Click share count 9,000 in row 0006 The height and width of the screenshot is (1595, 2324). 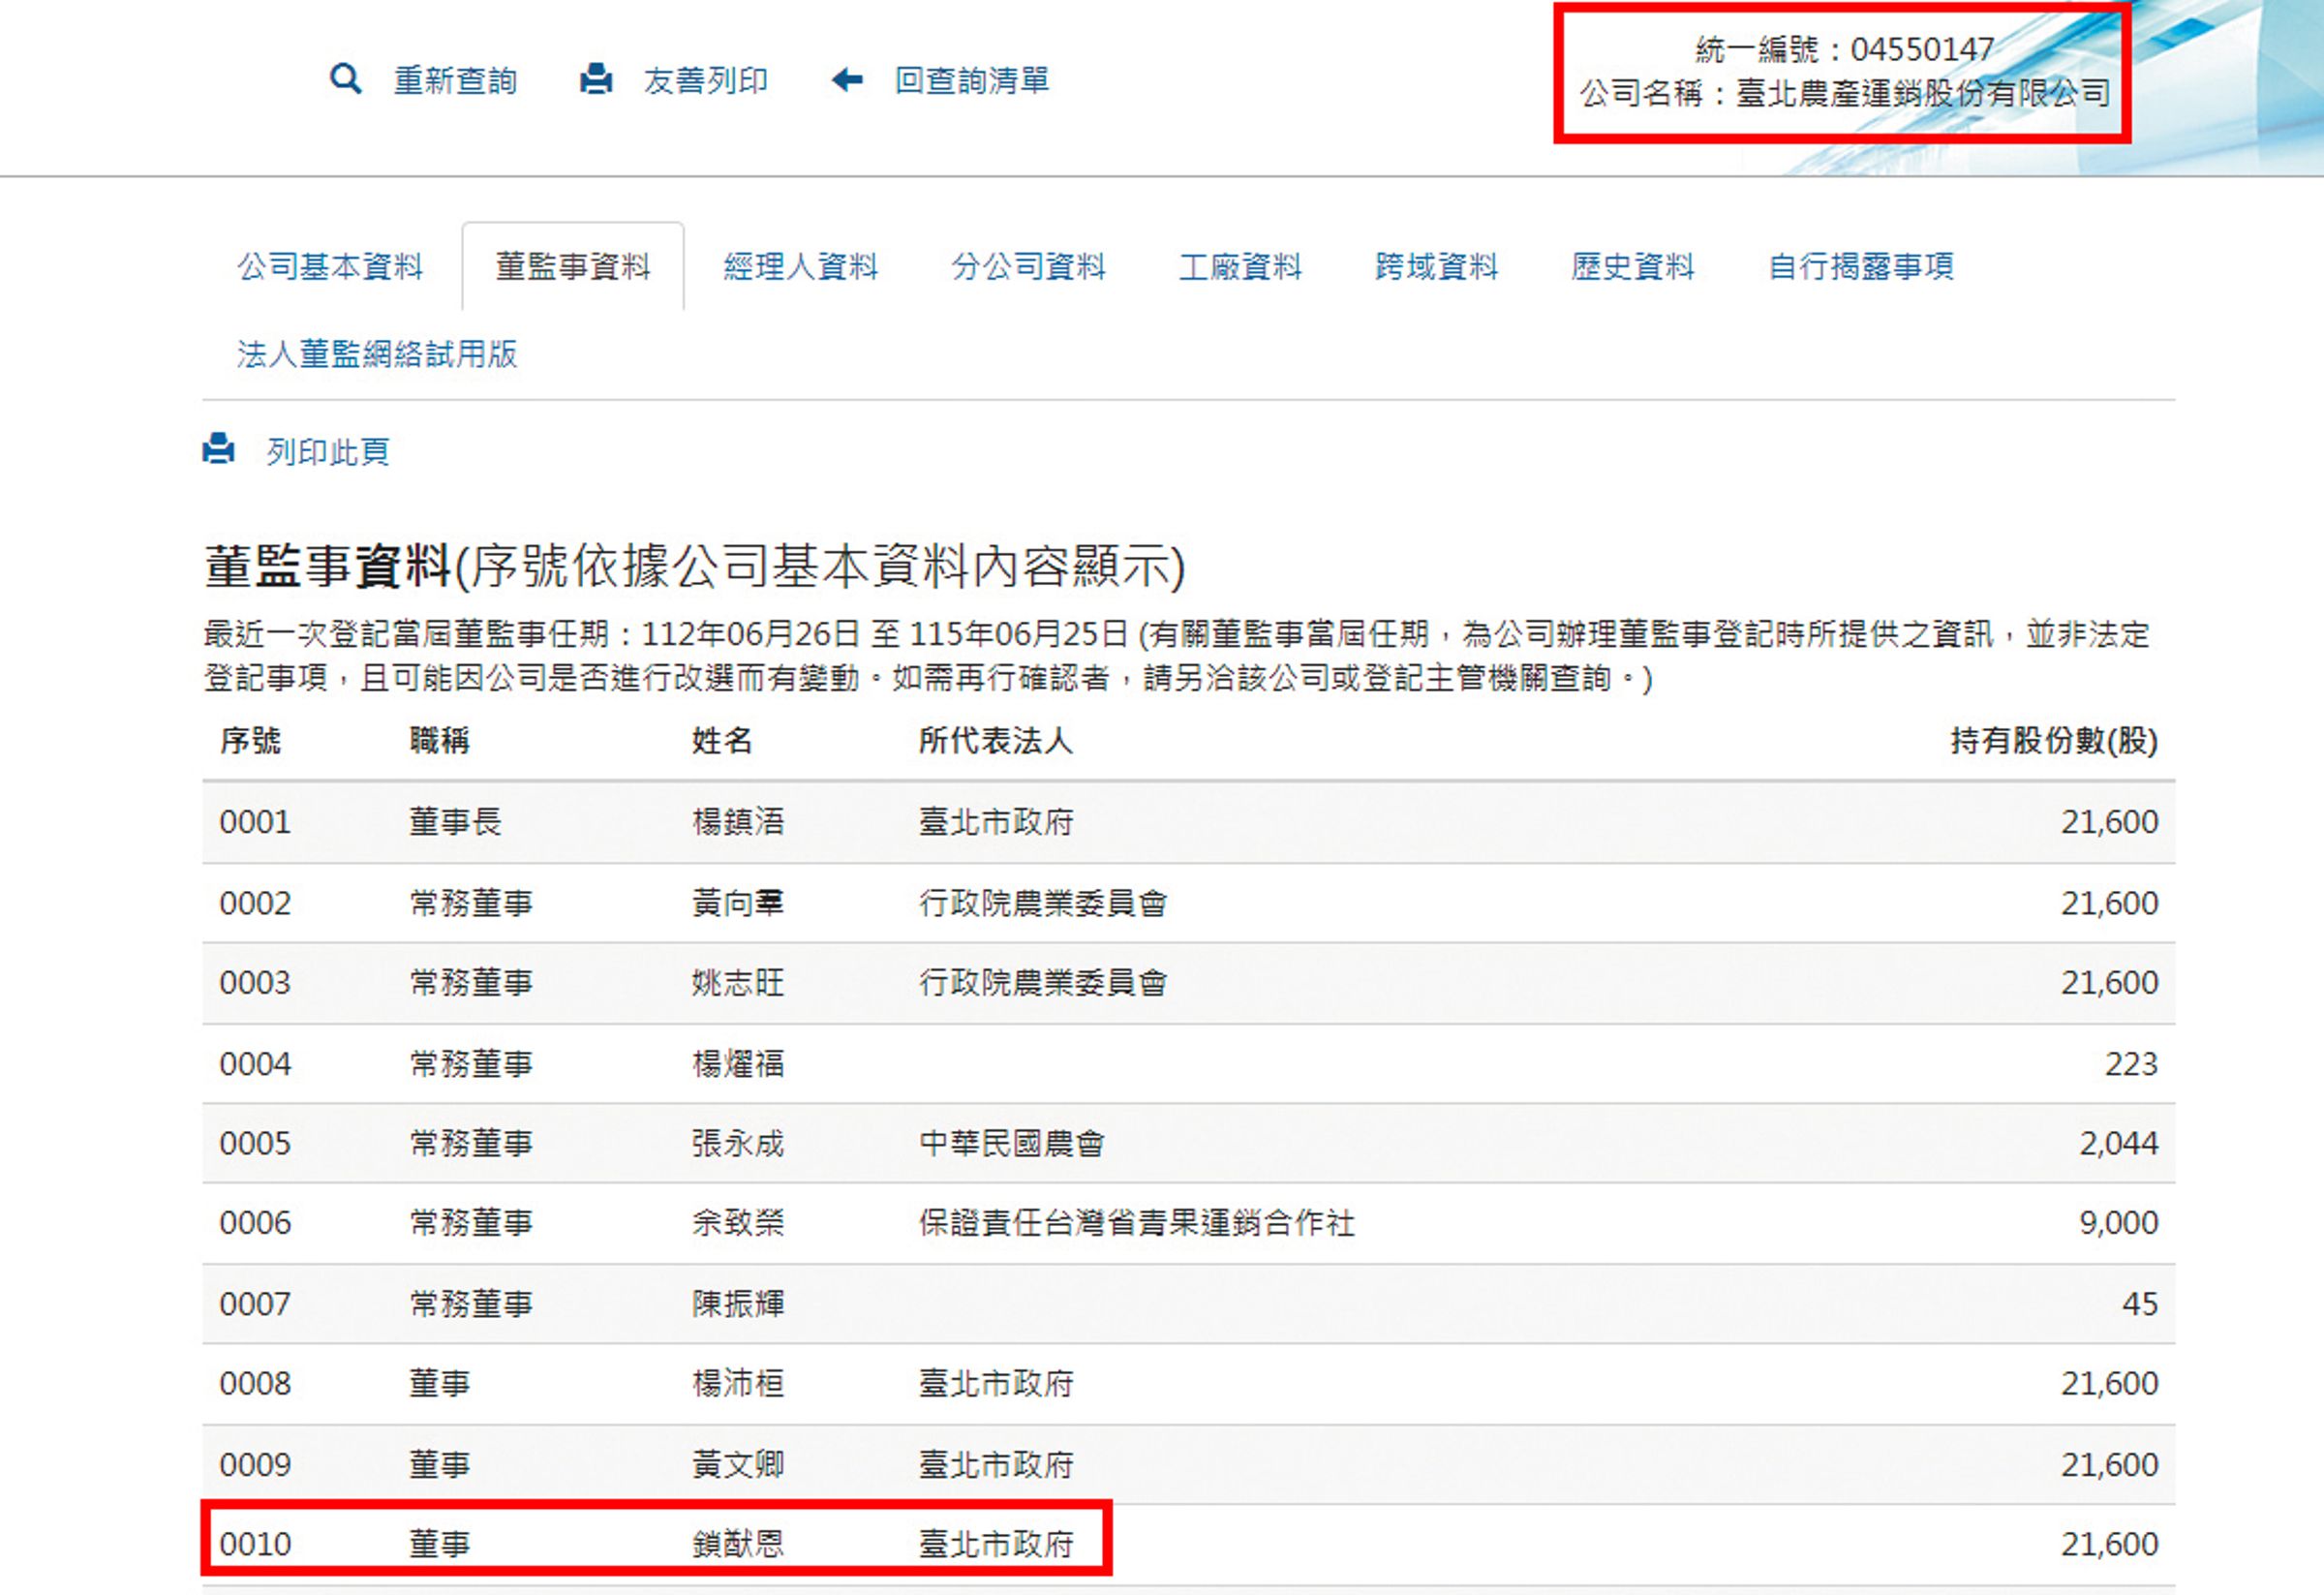tap(2119, 1223)
